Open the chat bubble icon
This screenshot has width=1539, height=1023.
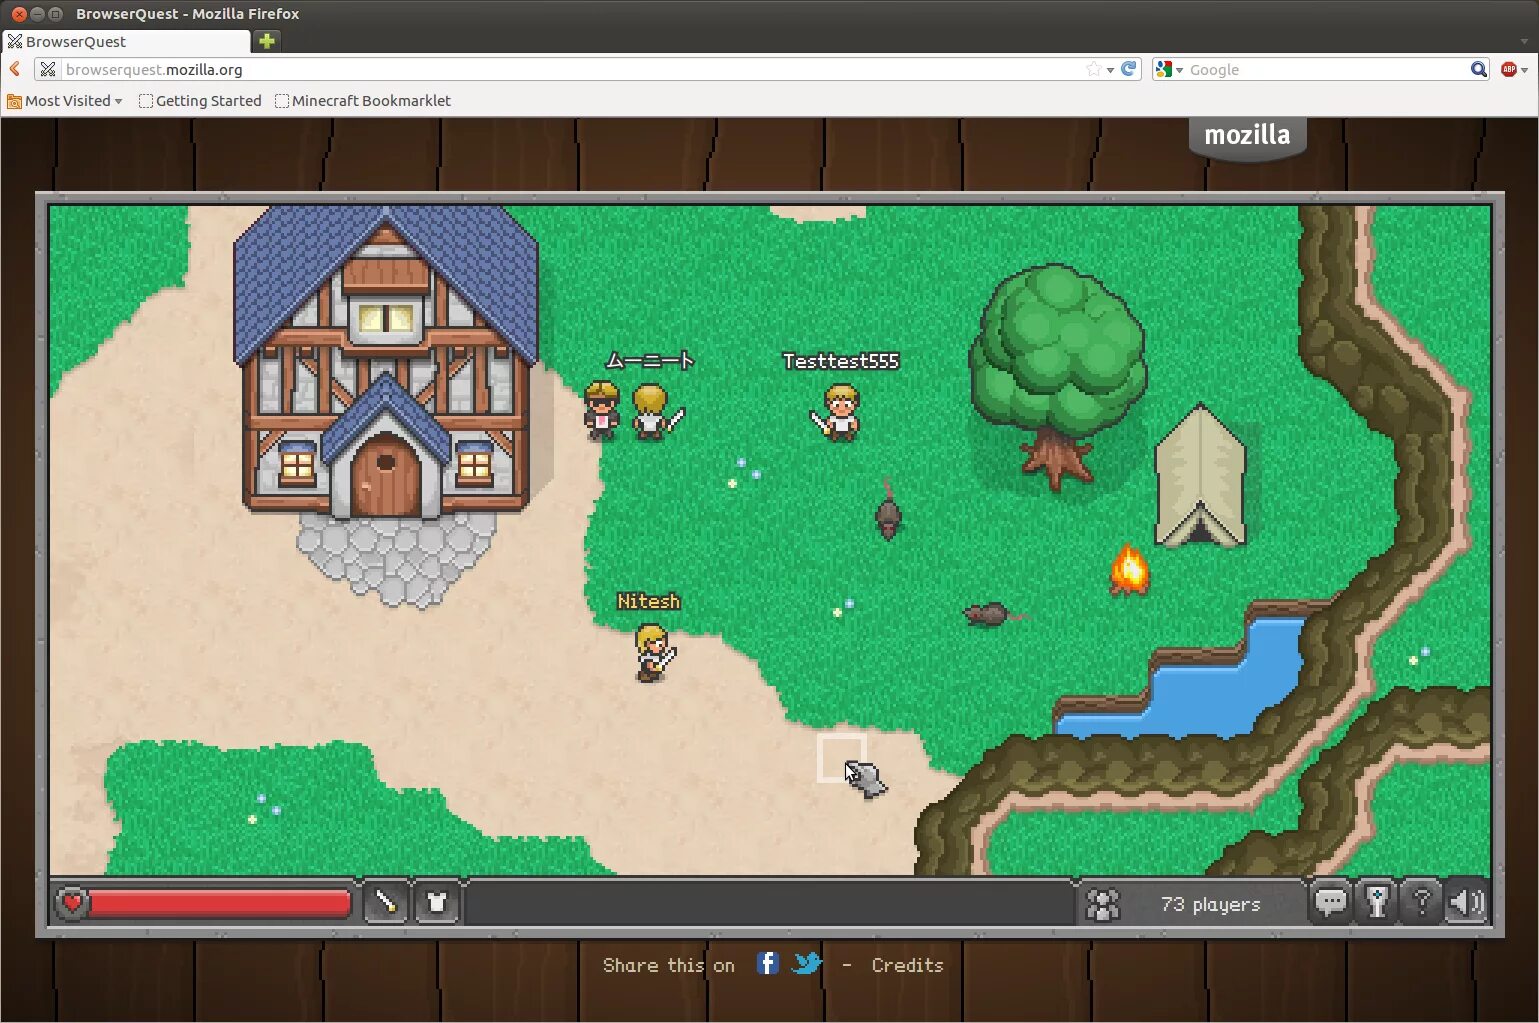tap(1329, 903)
